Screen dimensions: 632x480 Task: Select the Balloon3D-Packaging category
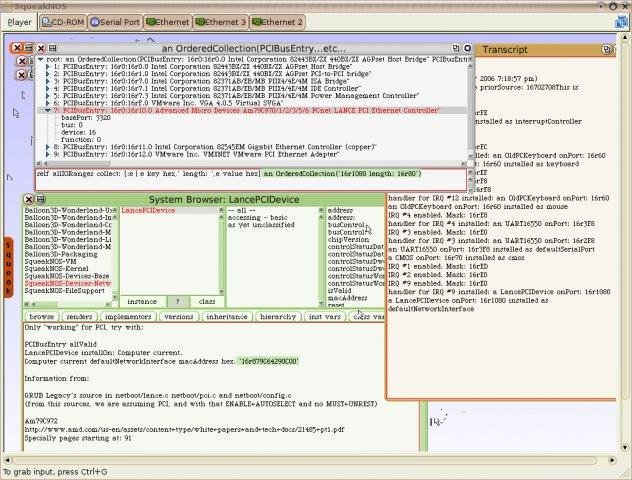(61, 254)
